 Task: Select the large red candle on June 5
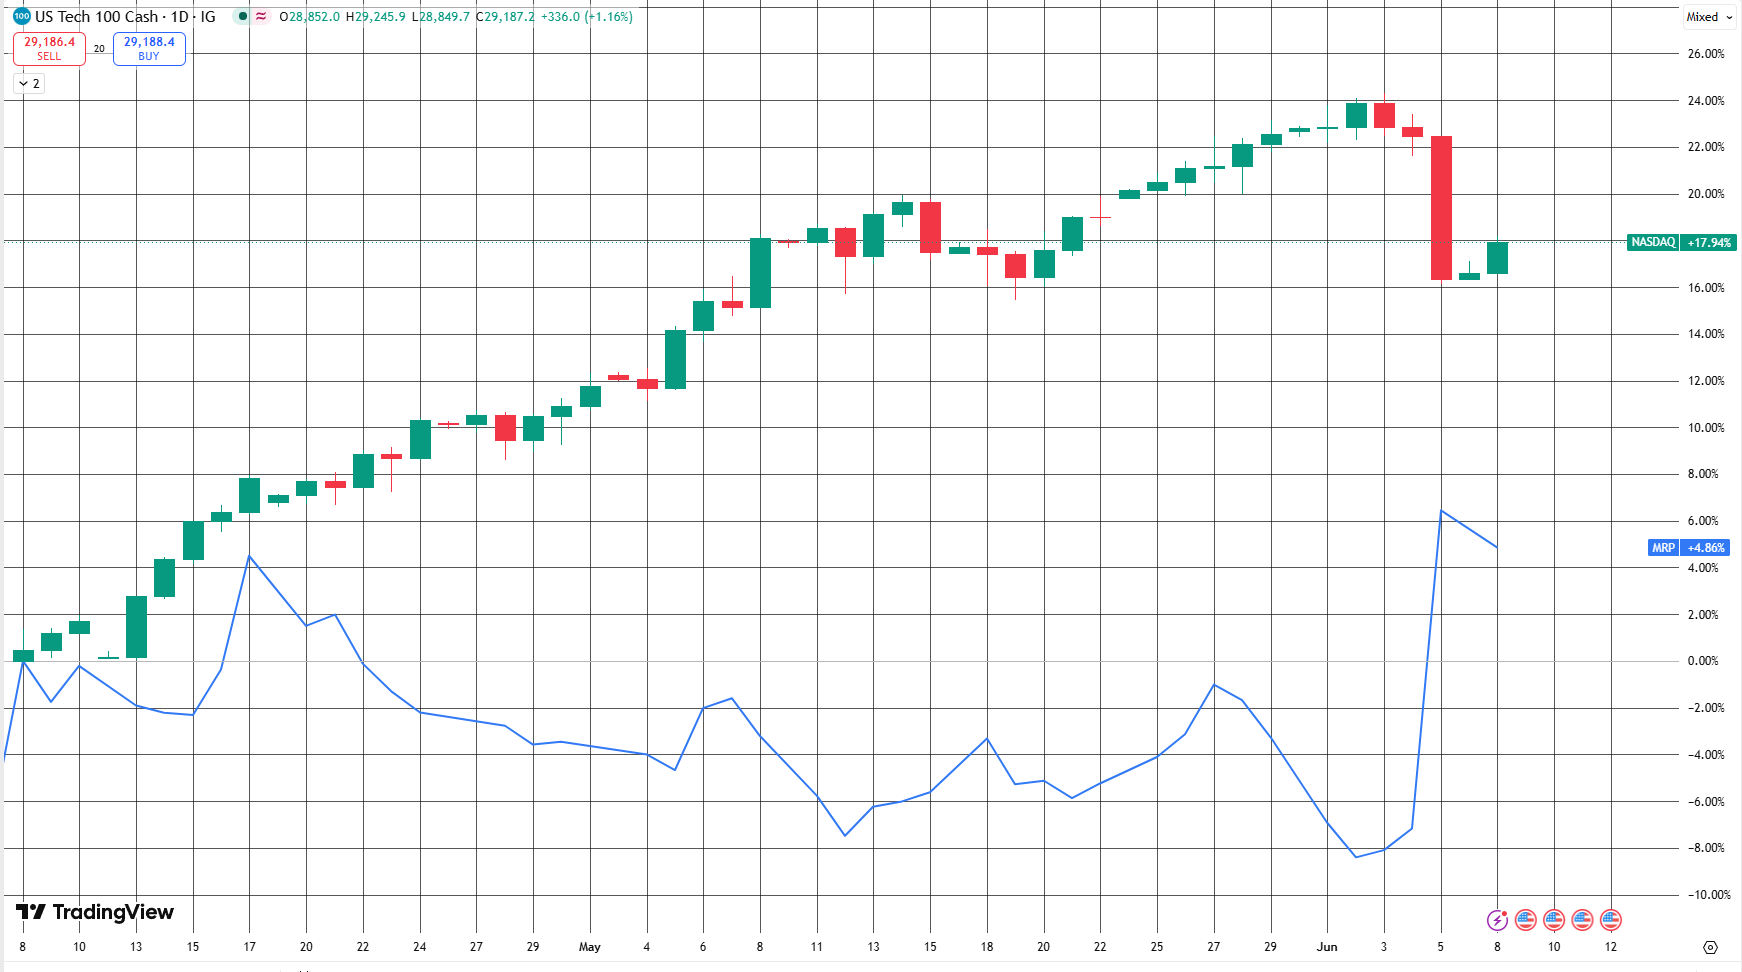click(x=1441, y=208)
